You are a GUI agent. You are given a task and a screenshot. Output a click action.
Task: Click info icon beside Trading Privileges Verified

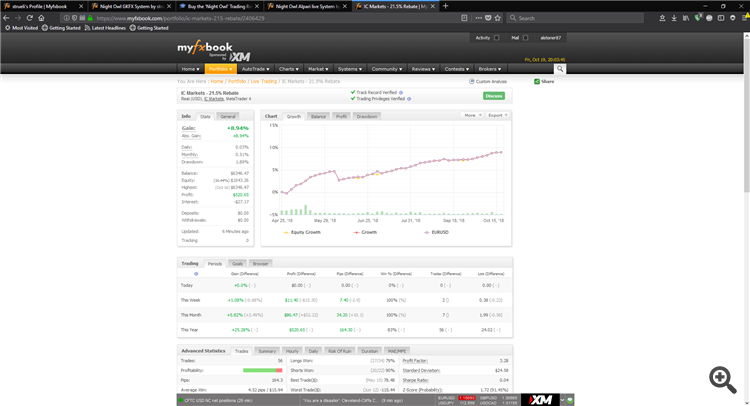[x=409, y=99]
